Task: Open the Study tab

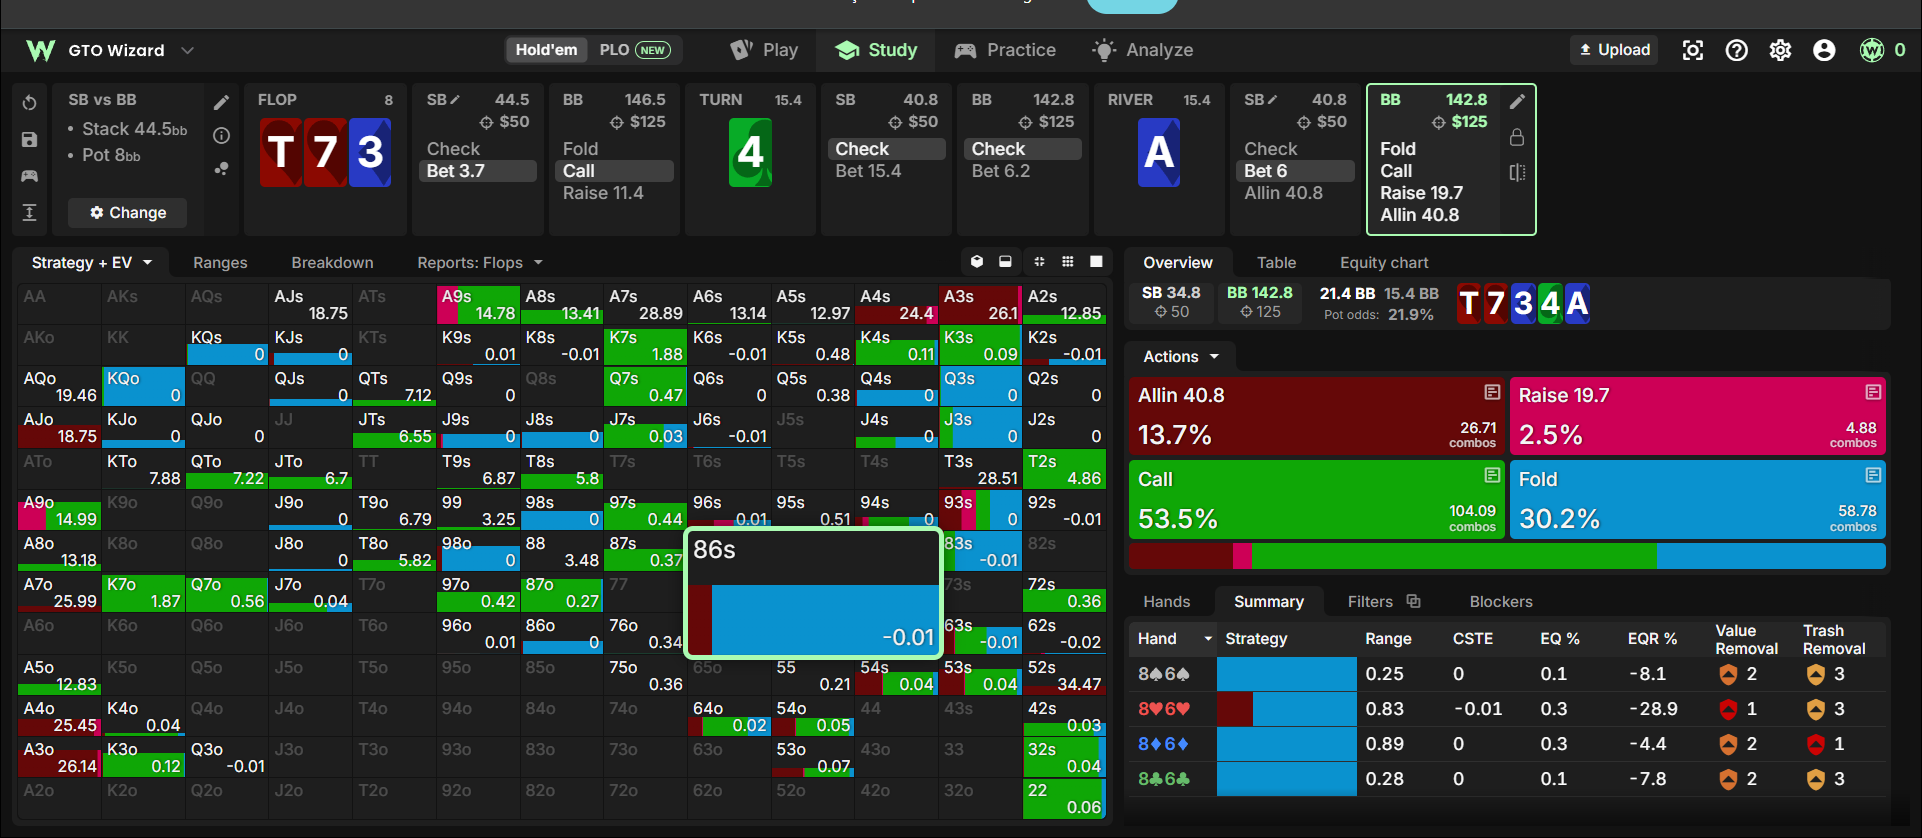Action: (877, 50)
